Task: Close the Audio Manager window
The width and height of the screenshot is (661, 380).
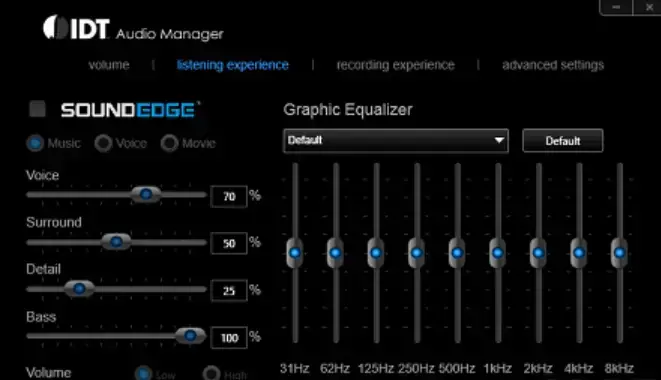Action: [x=649, y=7]
